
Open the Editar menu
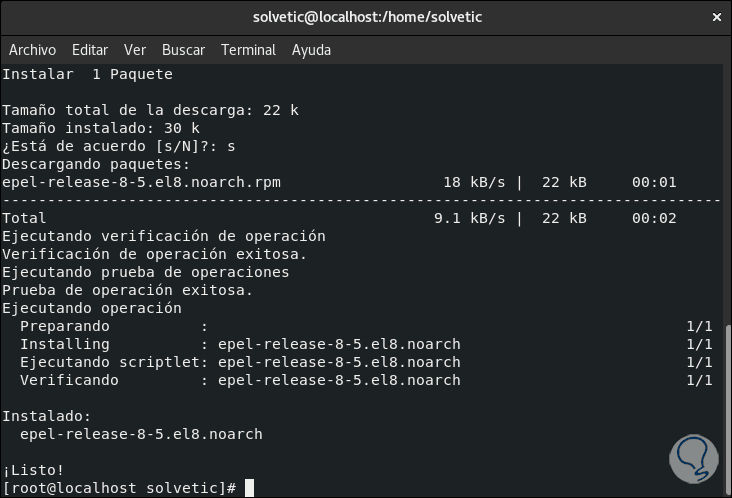click(x=90, y=50)
